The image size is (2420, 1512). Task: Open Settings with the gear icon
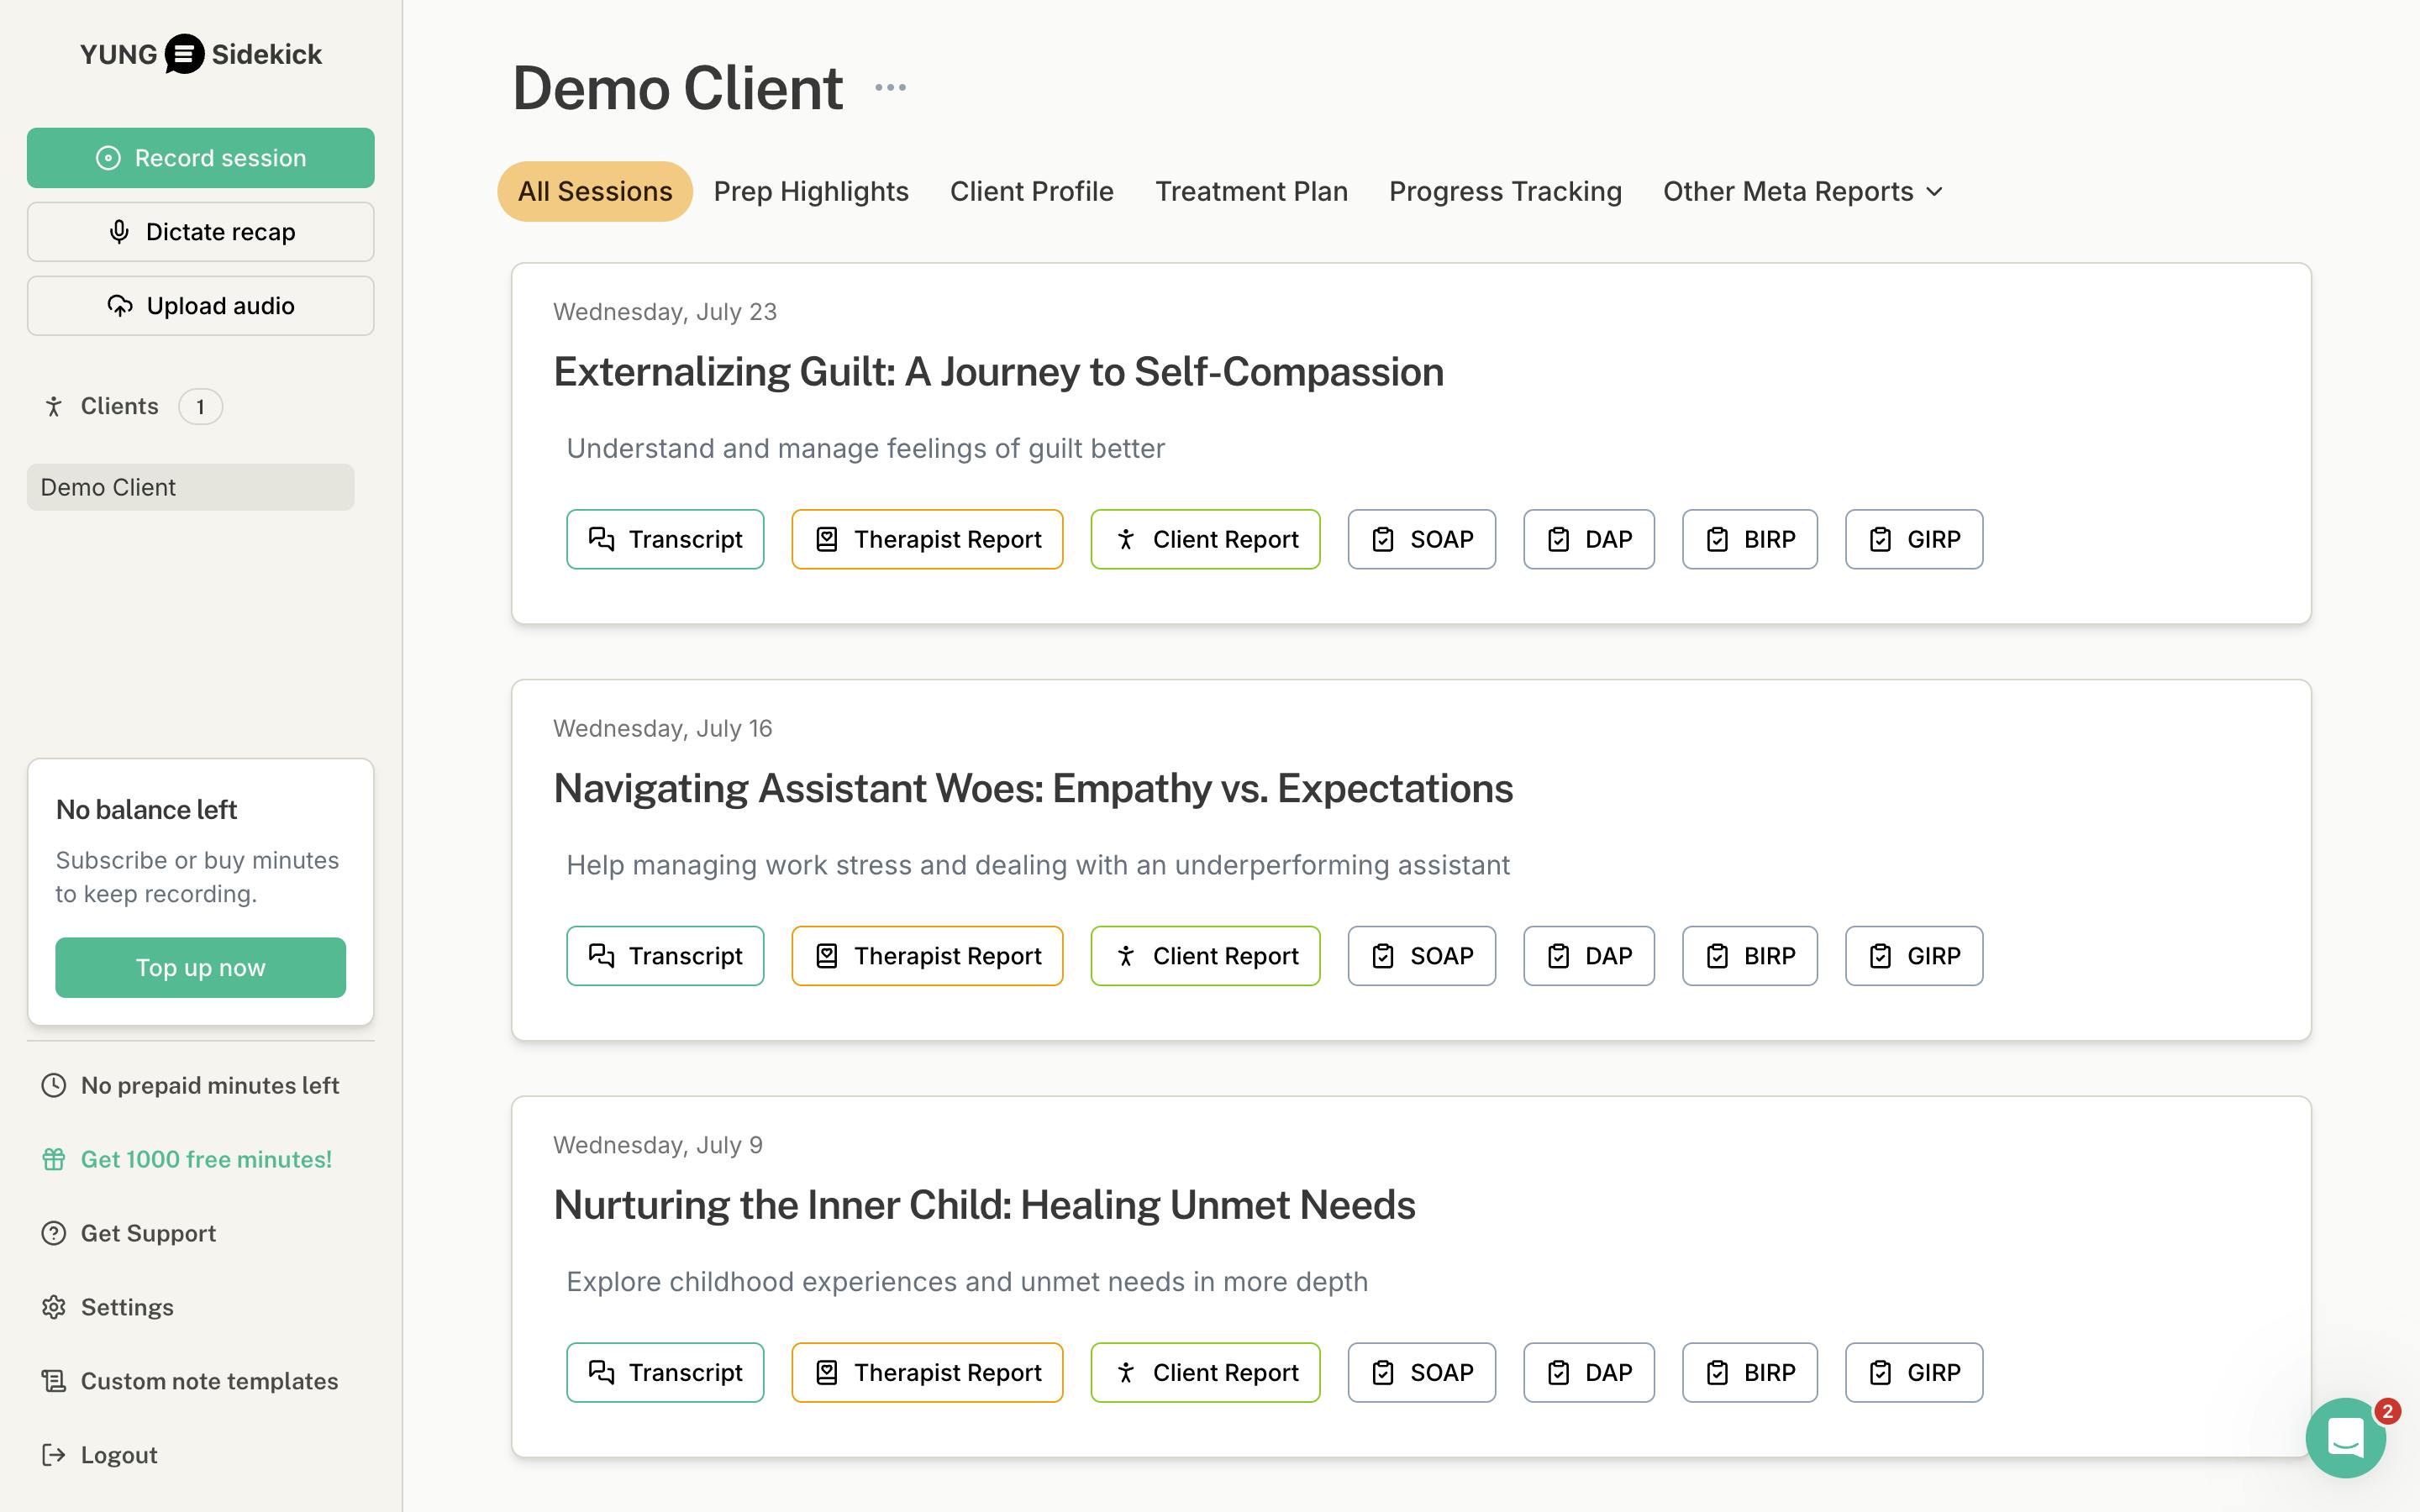[x=54, y=1307]
